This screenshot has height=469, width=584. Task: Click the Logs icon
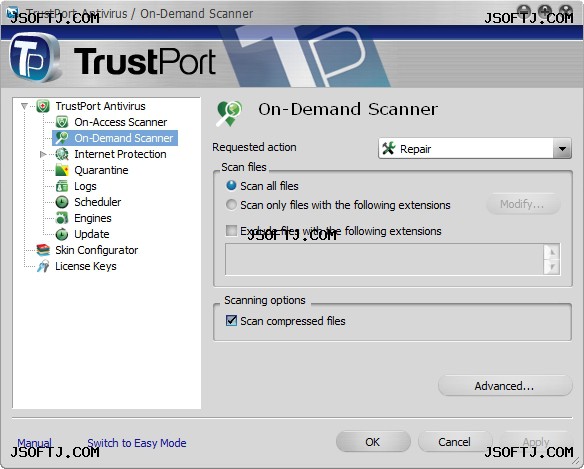coord(62,186)
